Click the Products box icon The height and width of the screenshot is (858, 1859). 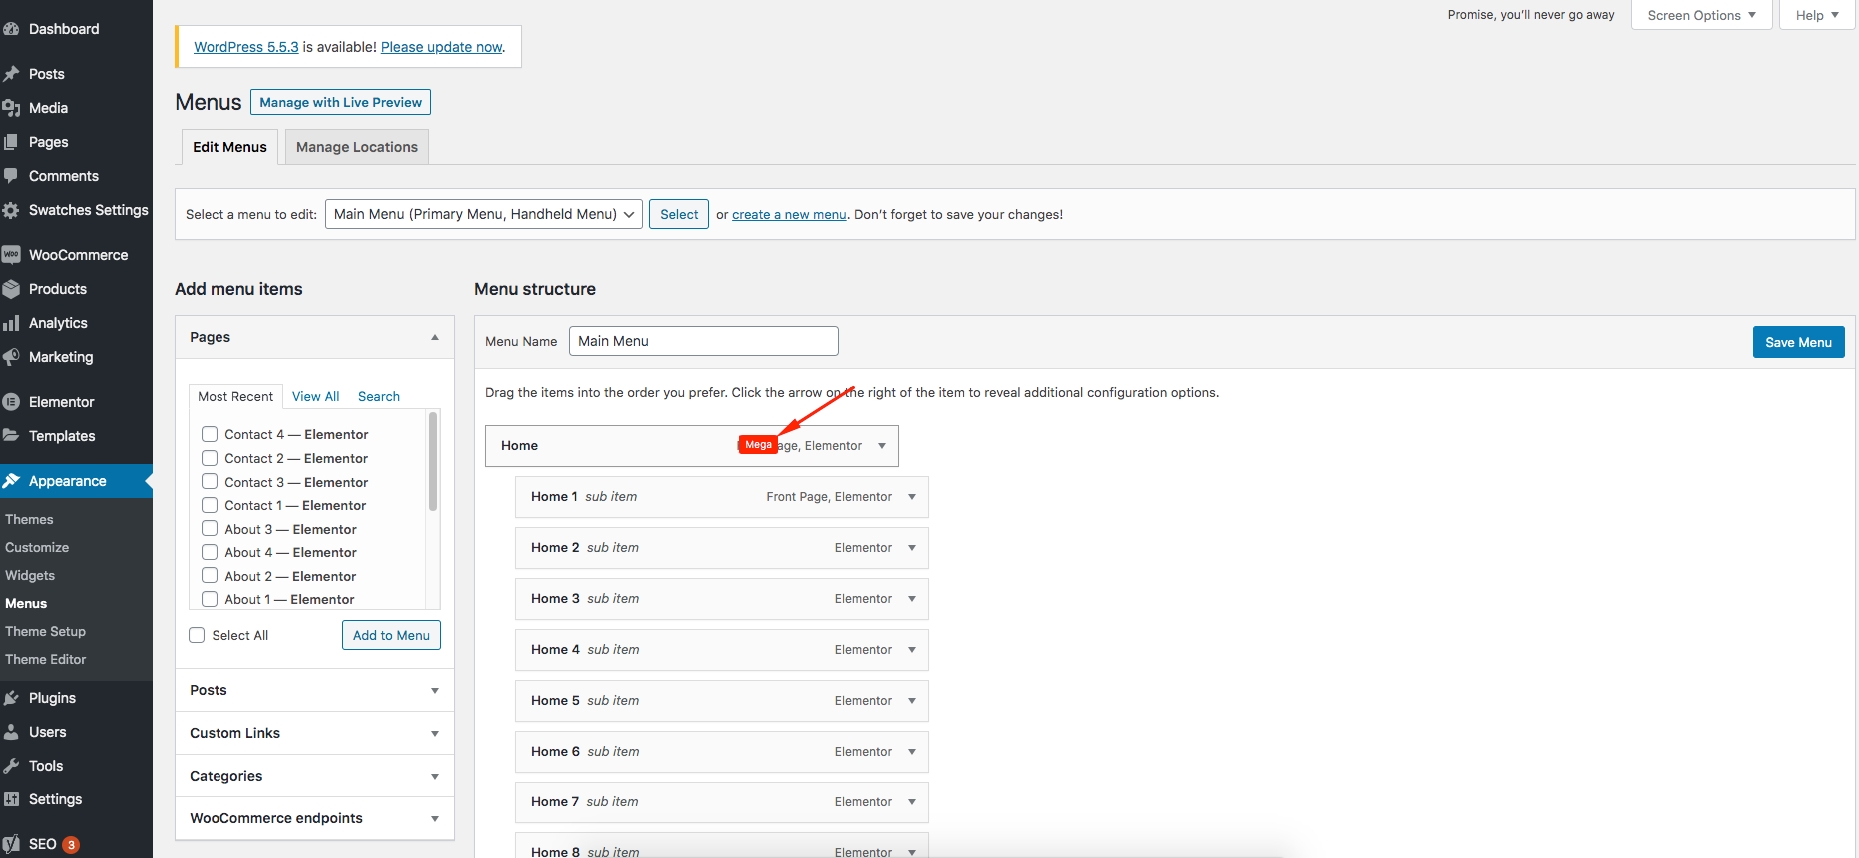coord(11,289)
